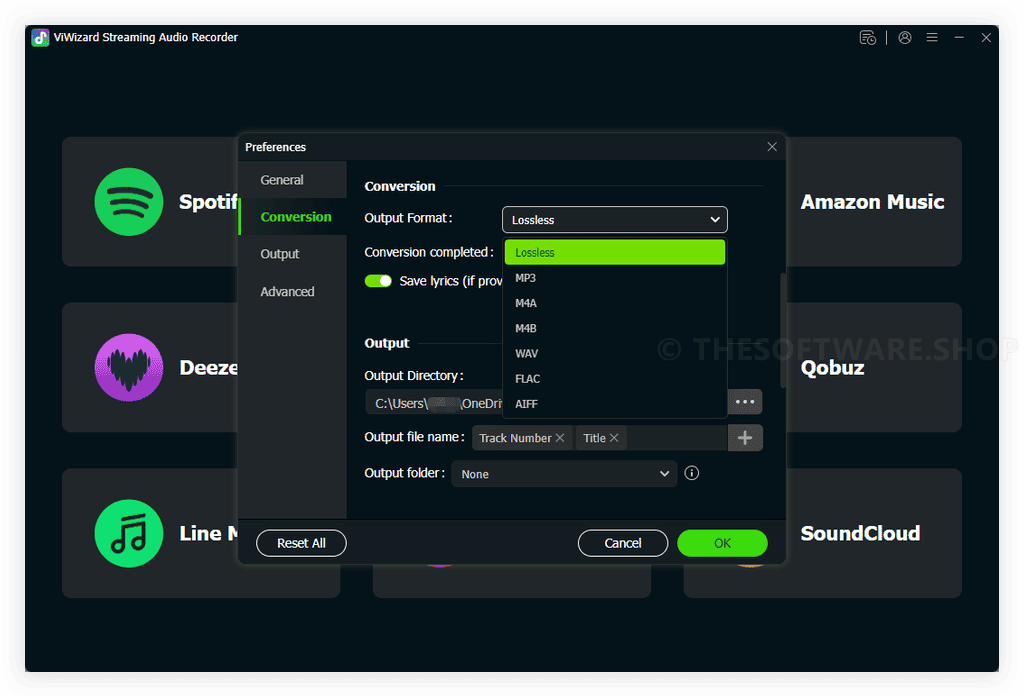
Task: Click the Cancel button
Action: point(622,543)
